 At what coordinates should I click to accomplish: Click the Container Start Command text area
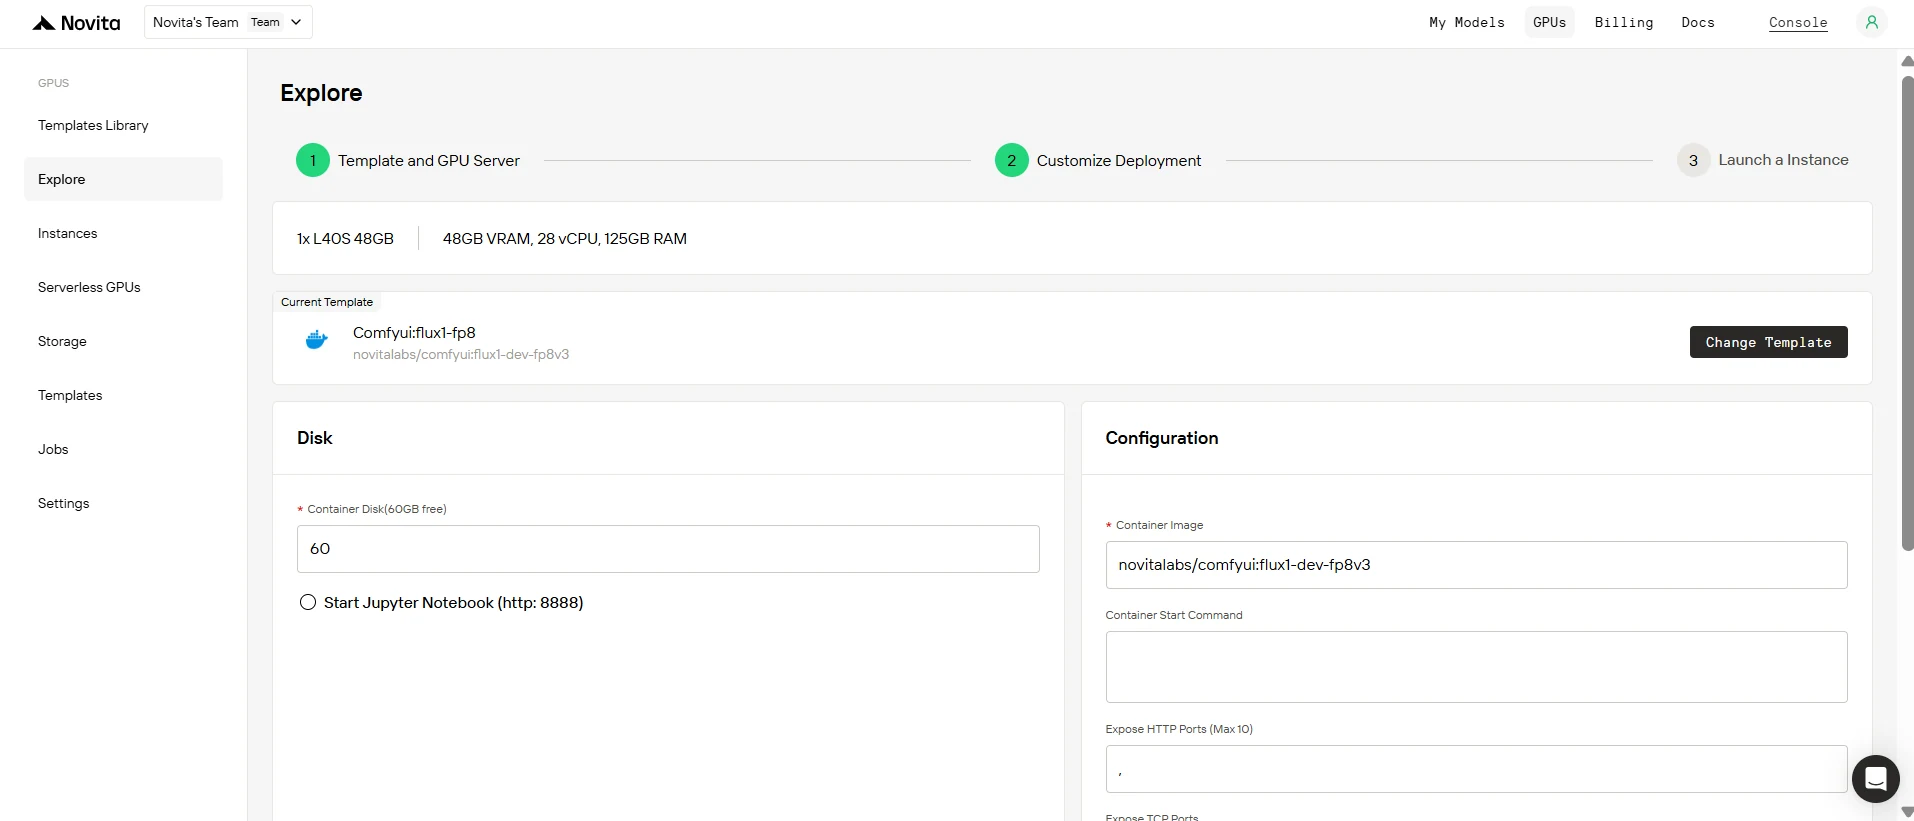(x=1476, y=667)
